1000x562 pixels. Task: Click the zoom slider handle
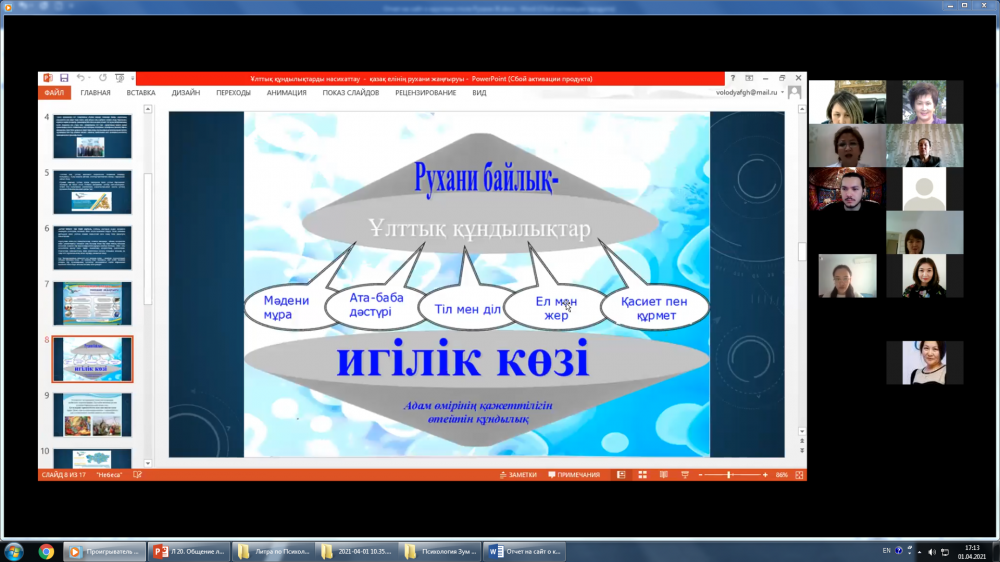(729, 475)
